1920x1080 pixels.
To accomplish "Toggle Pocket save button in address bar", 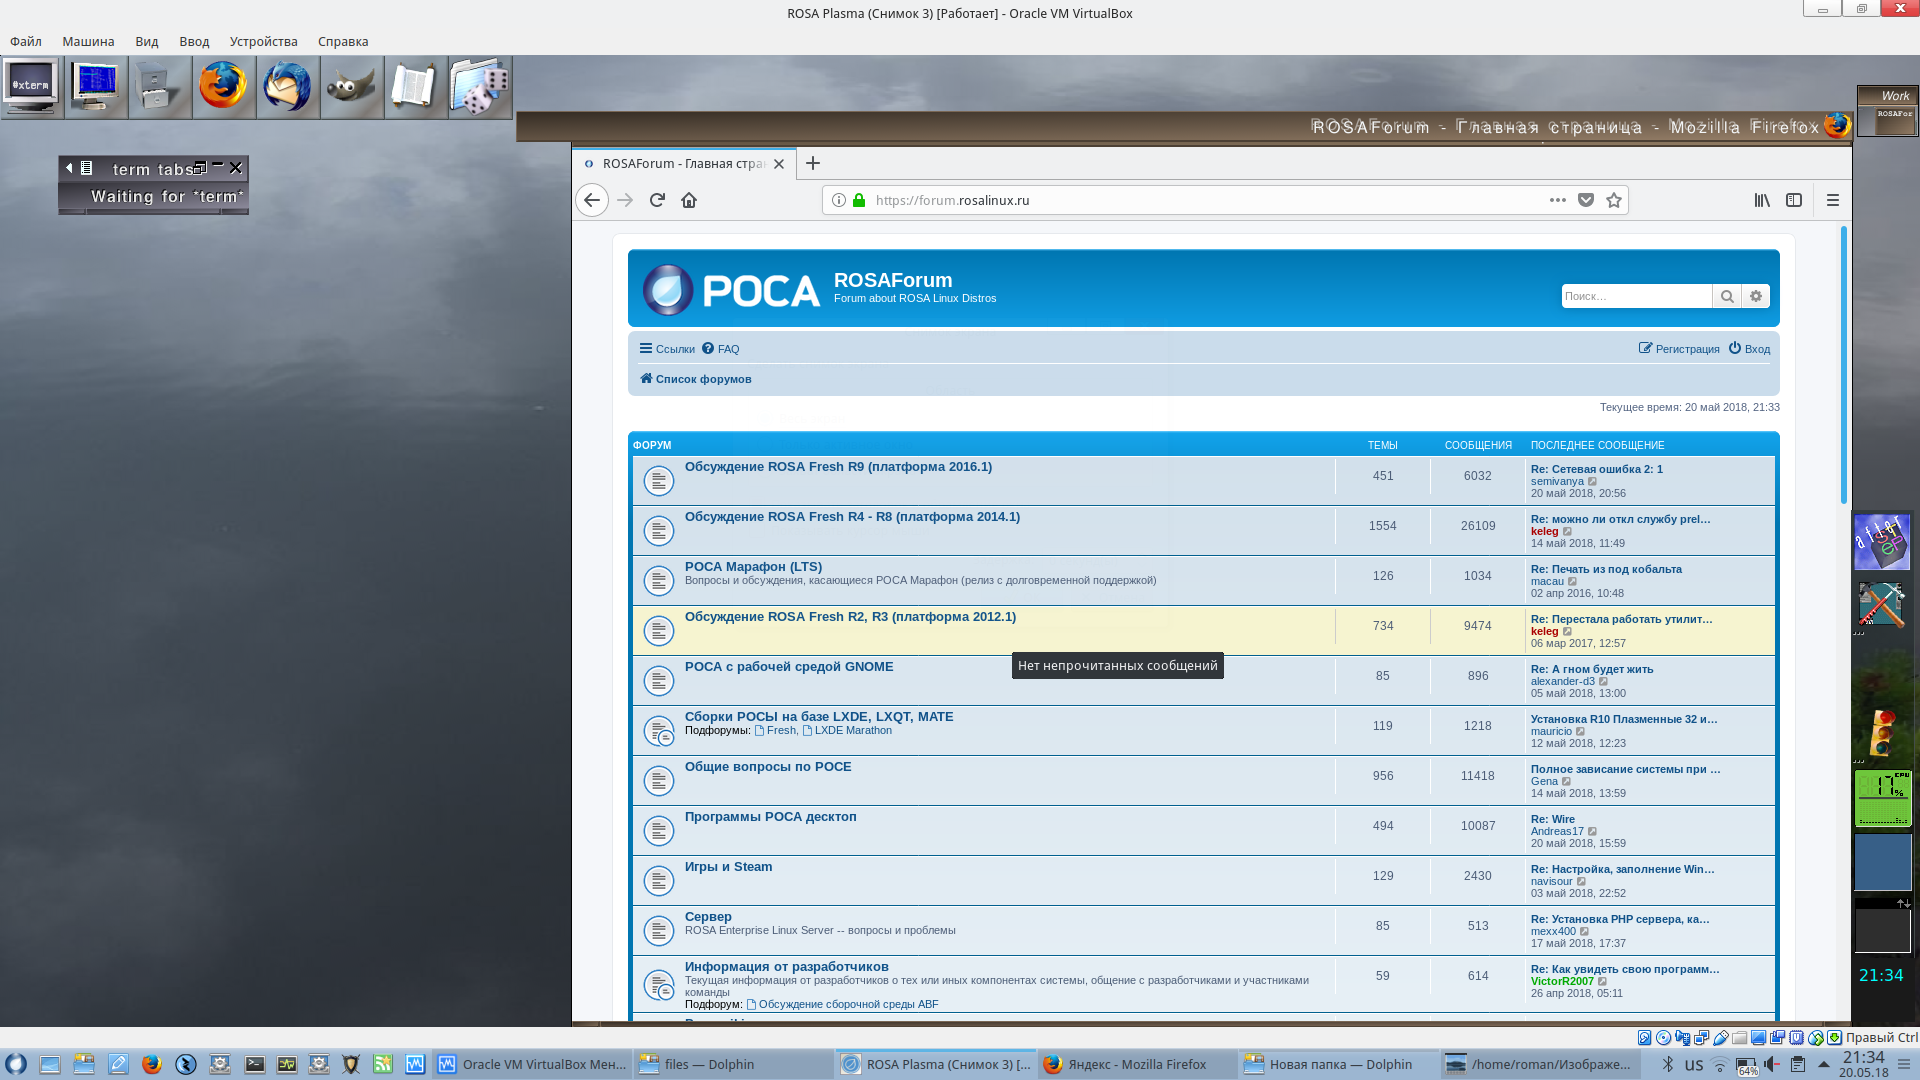I will click(x=1586, y=200).
